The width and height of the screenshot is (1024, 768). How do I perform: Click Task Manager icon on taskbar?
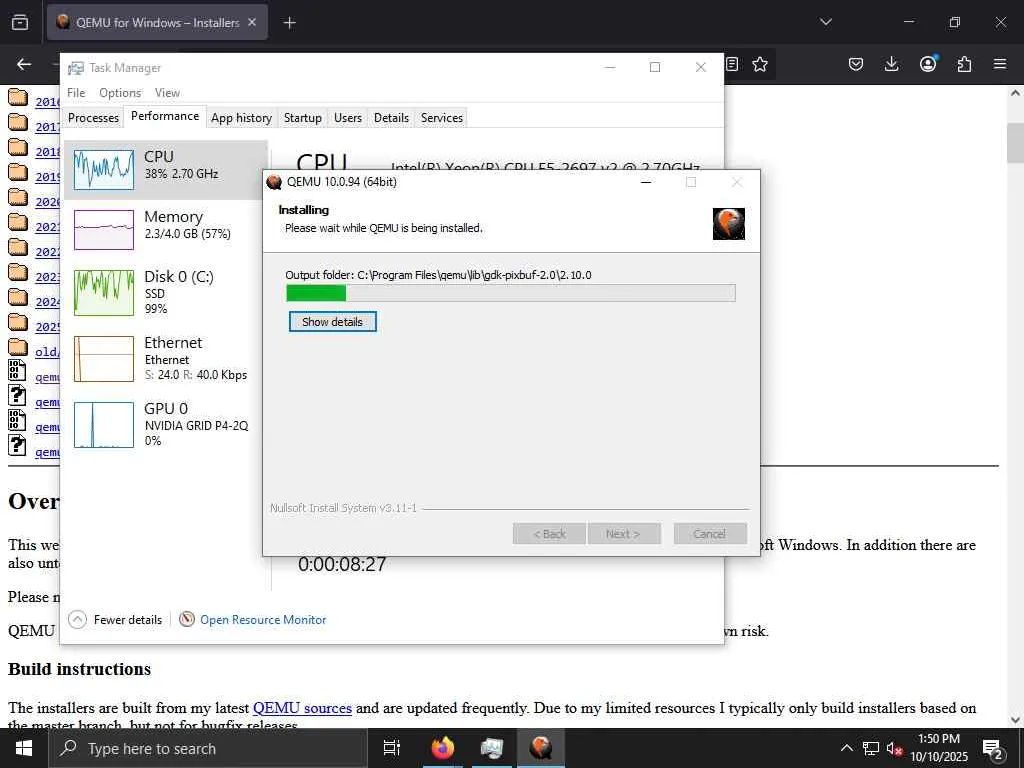click(491, 748)
